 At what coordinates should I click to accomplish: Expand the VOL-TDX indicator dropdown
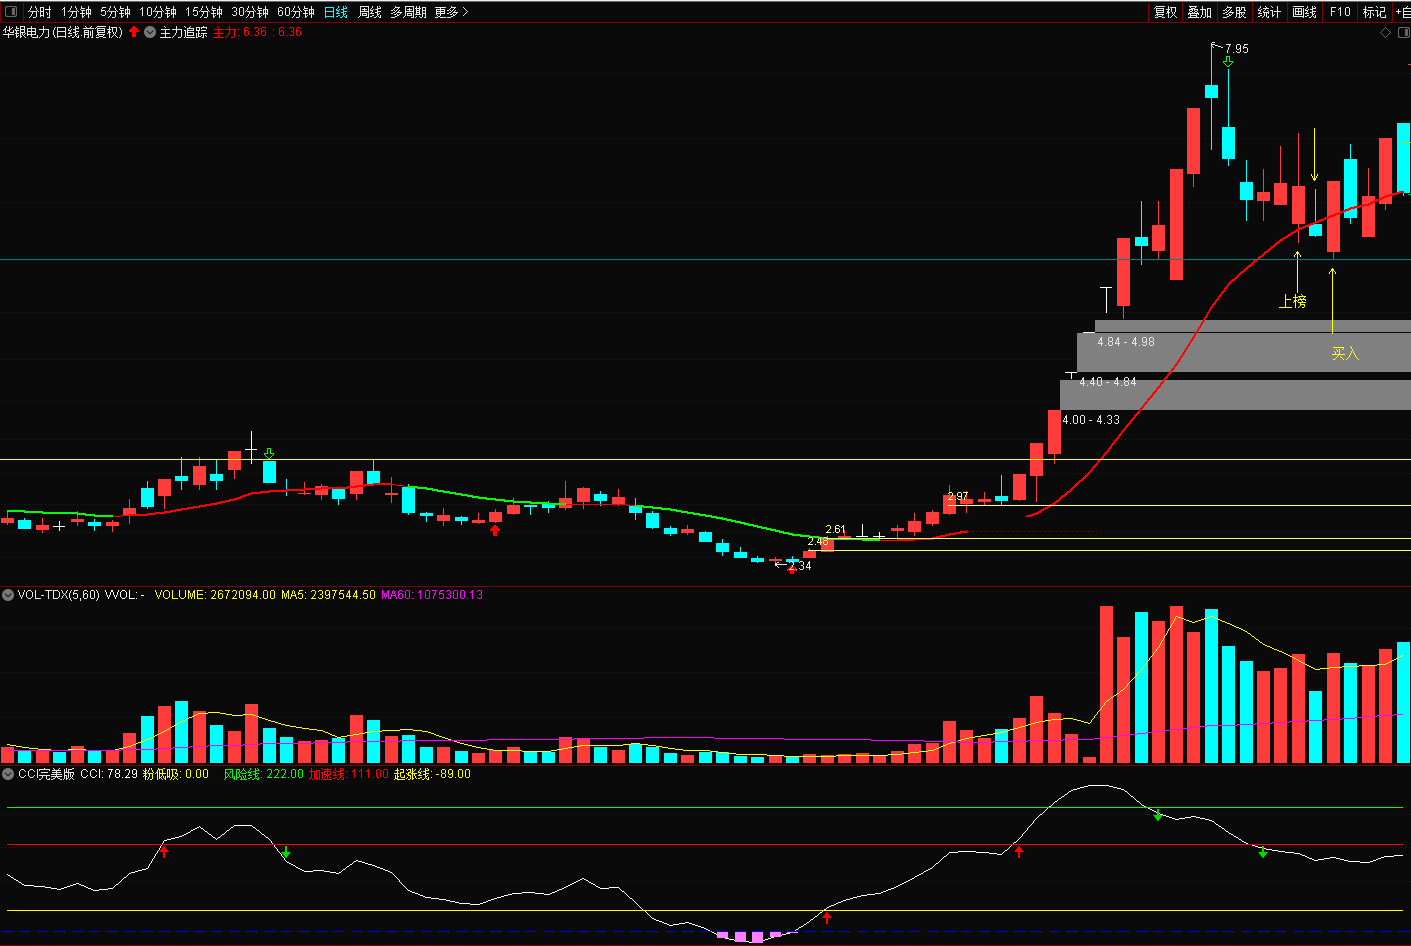(8, 594)
